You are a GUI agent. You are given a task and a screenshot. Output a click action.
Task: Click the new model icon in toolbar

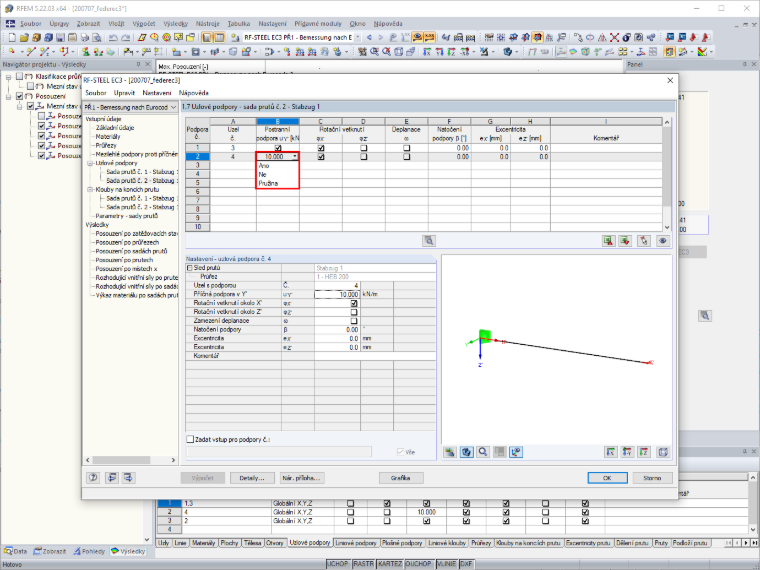(x=12, y=37)
